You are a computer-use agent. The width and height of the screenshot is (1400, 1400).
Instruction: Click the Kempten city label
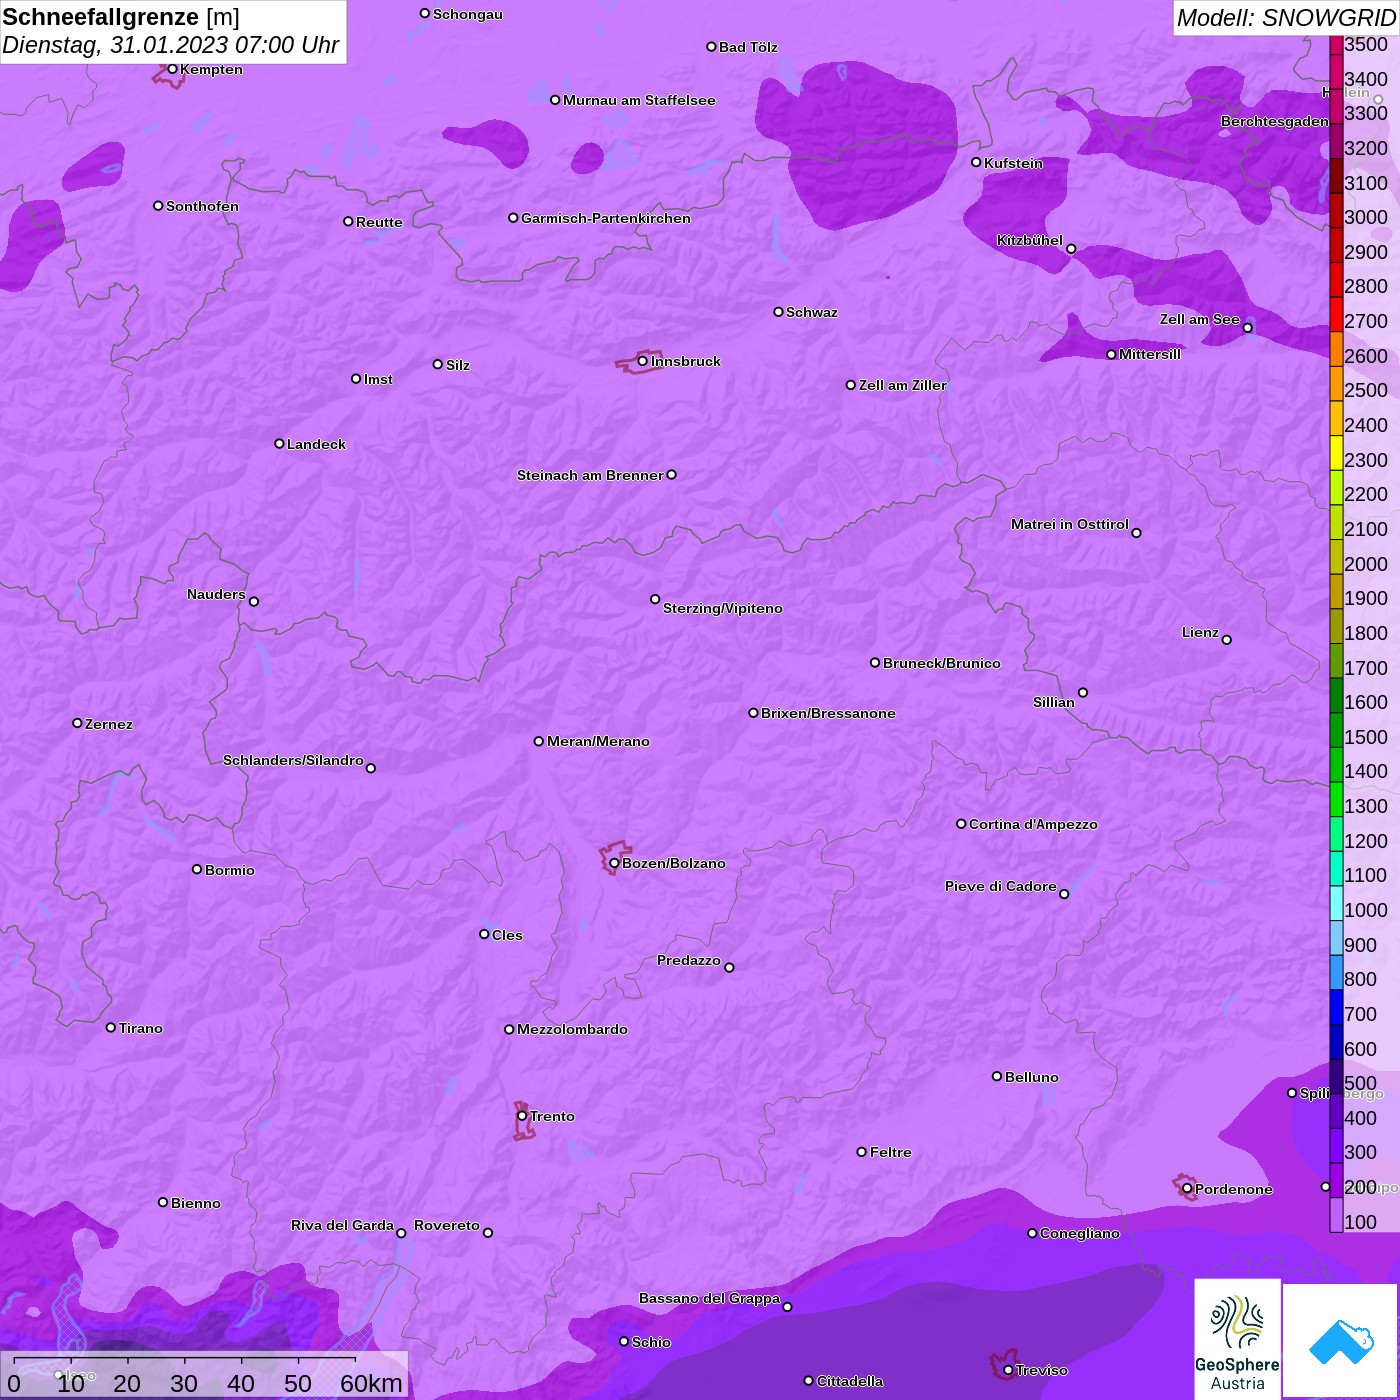point(211,69)
